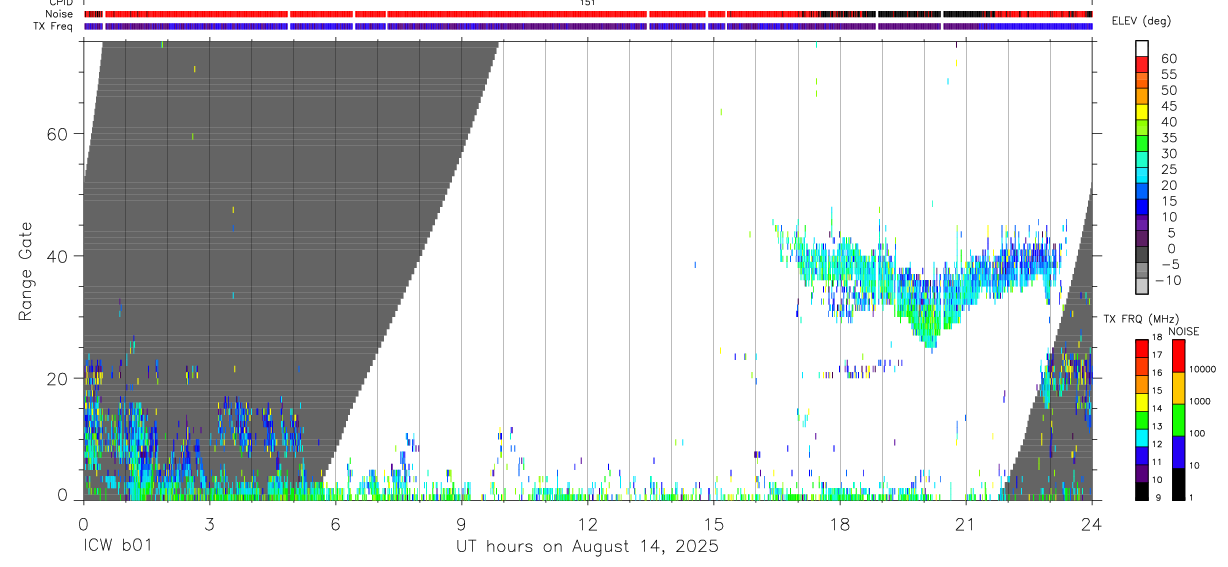Click the green segment of NOISE color bar
This screenshot has height=567, width=1228.
click(x=1178, y=420)
